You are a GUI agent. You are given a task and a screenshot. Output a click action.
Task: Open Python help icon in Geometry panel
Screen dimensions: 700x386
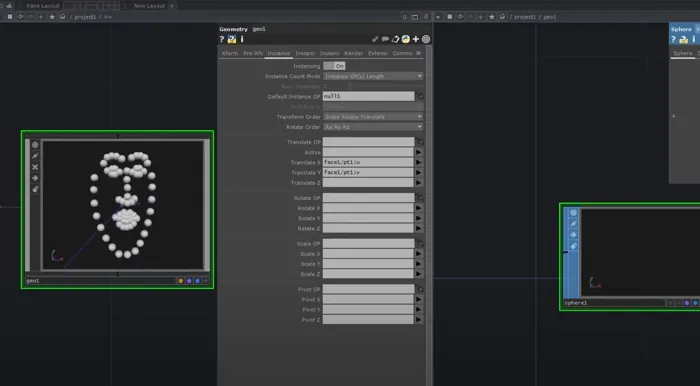pyautogui.click(x=232, y=39)
